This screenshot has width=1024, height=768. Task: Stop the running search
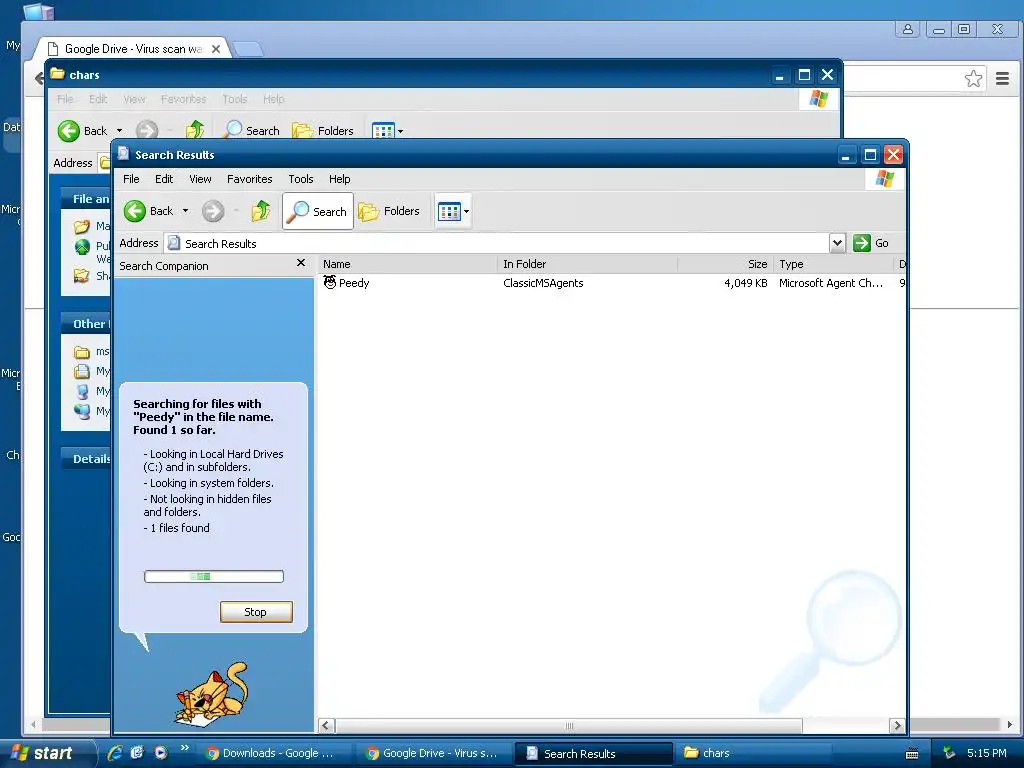pyautogui.click(x=256, y=612)
